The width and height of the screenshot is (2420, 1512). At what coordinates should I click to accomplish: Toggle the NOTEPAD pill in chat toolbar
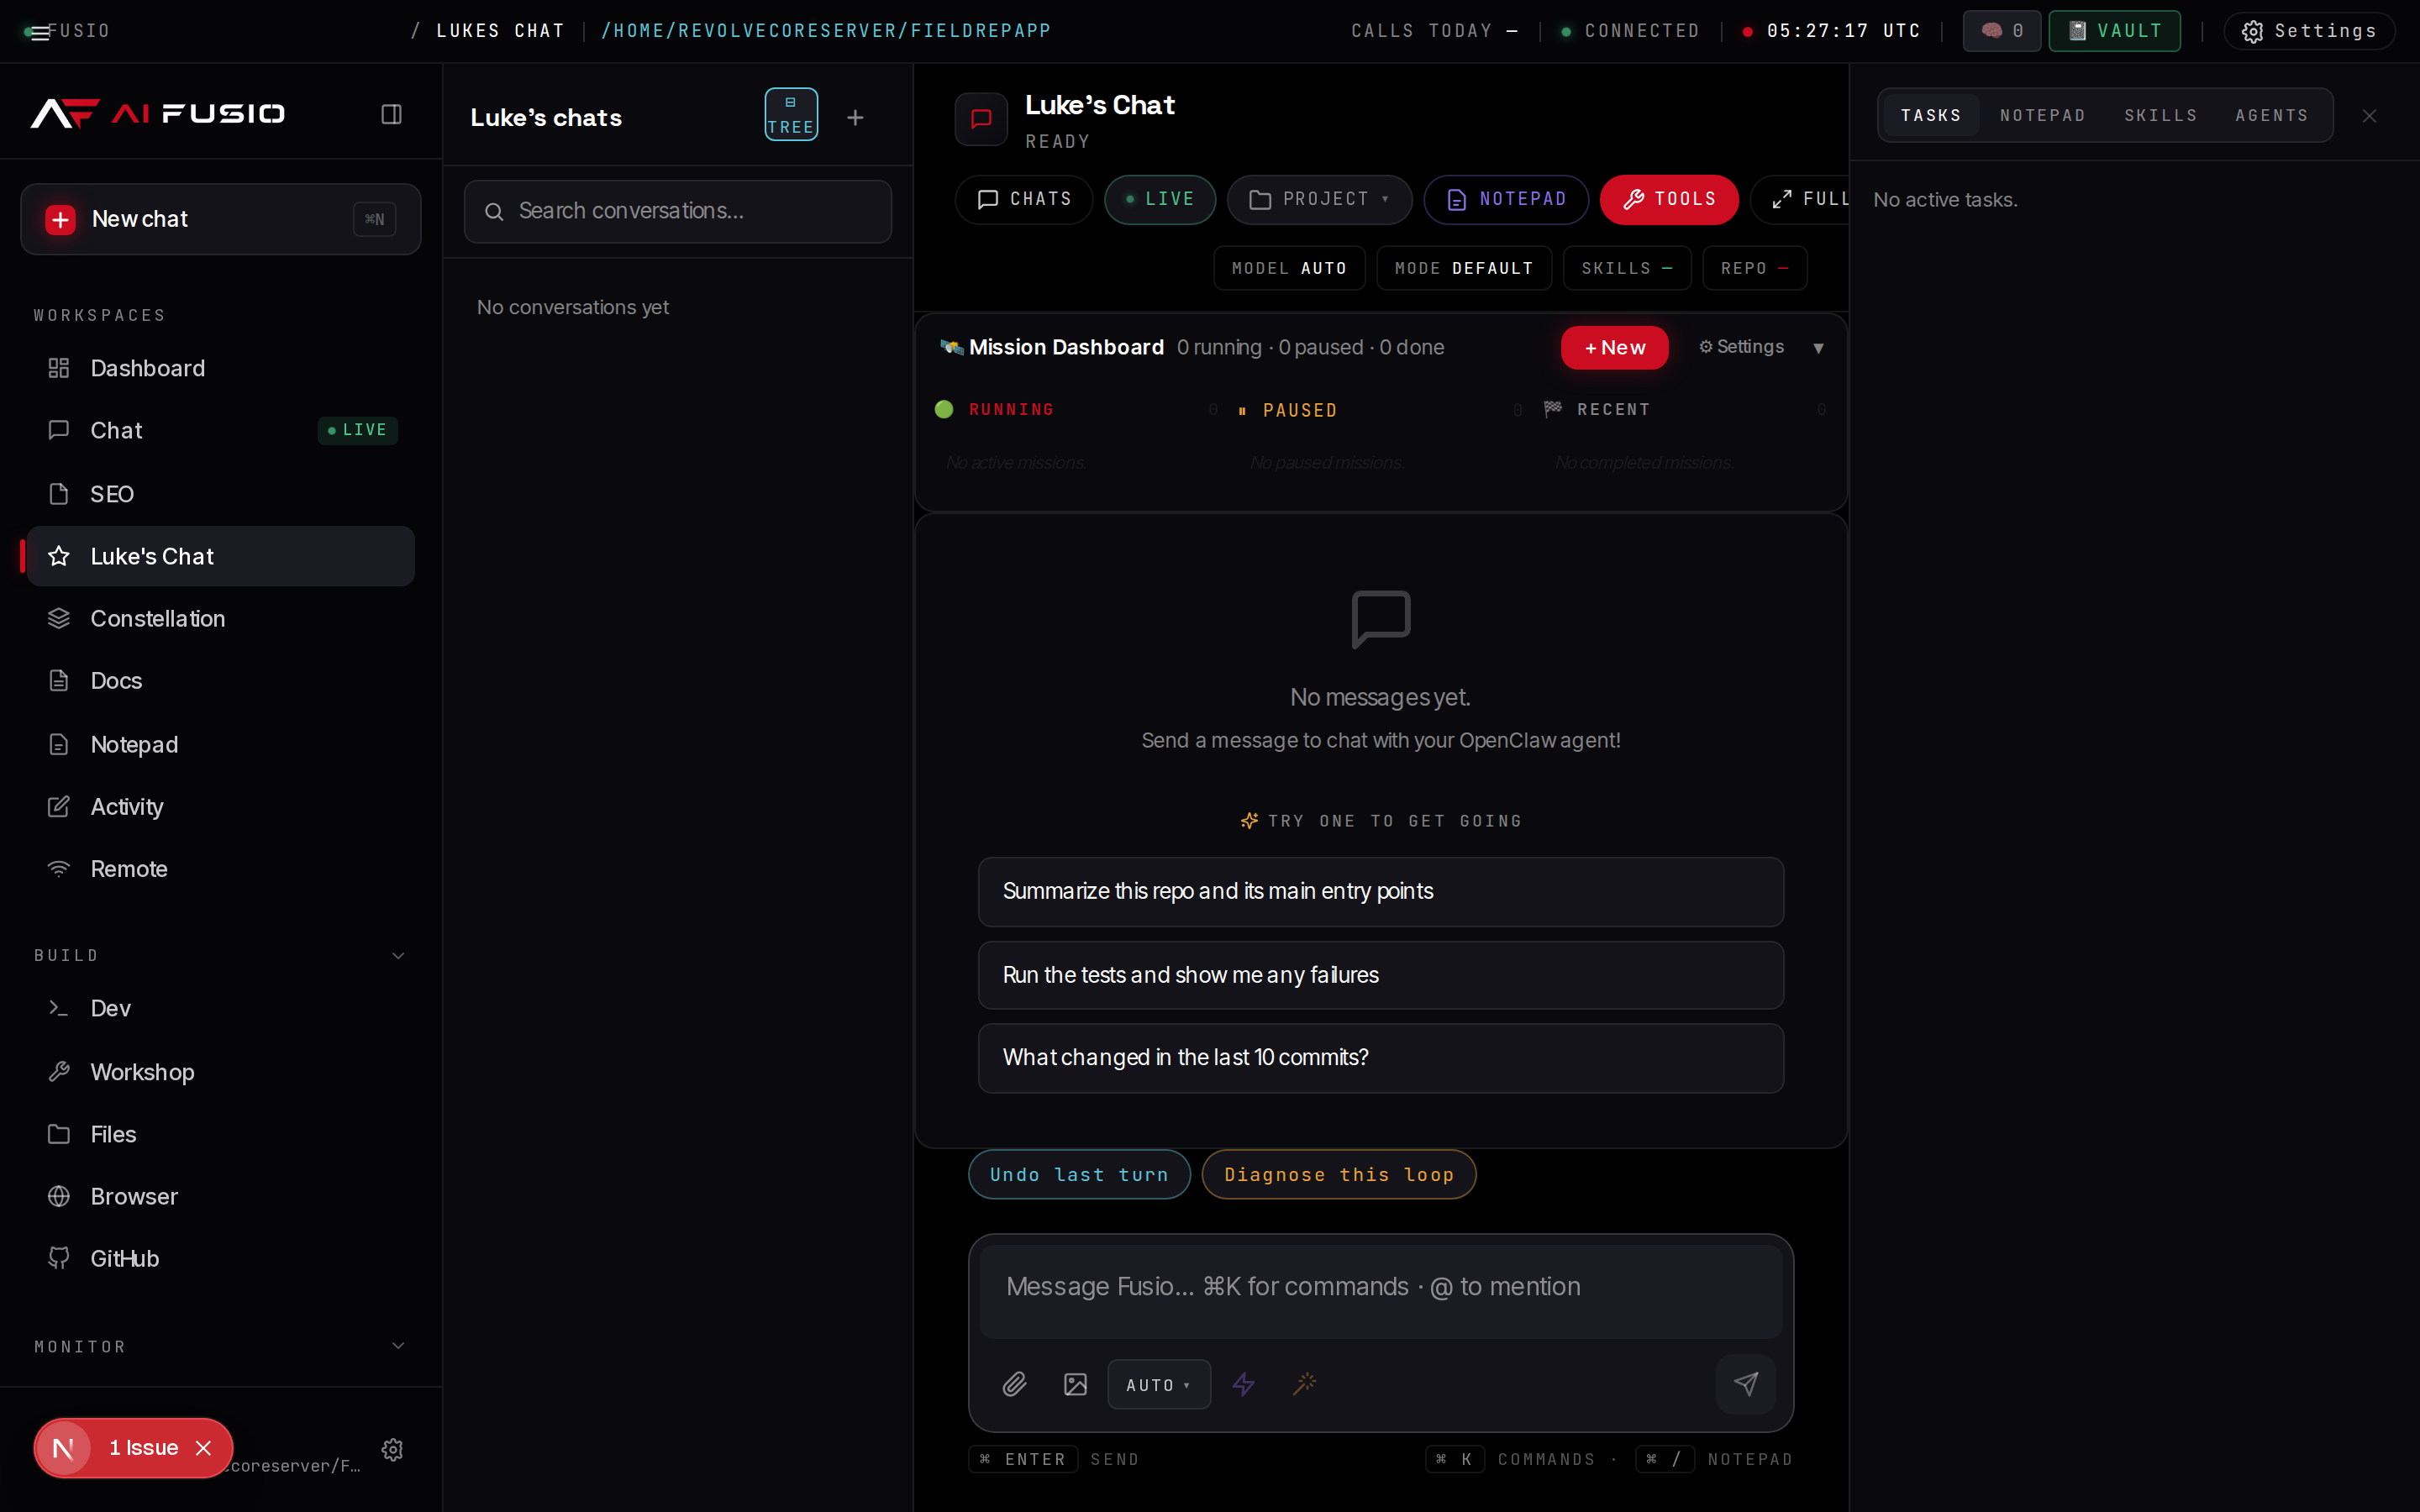1506,199
